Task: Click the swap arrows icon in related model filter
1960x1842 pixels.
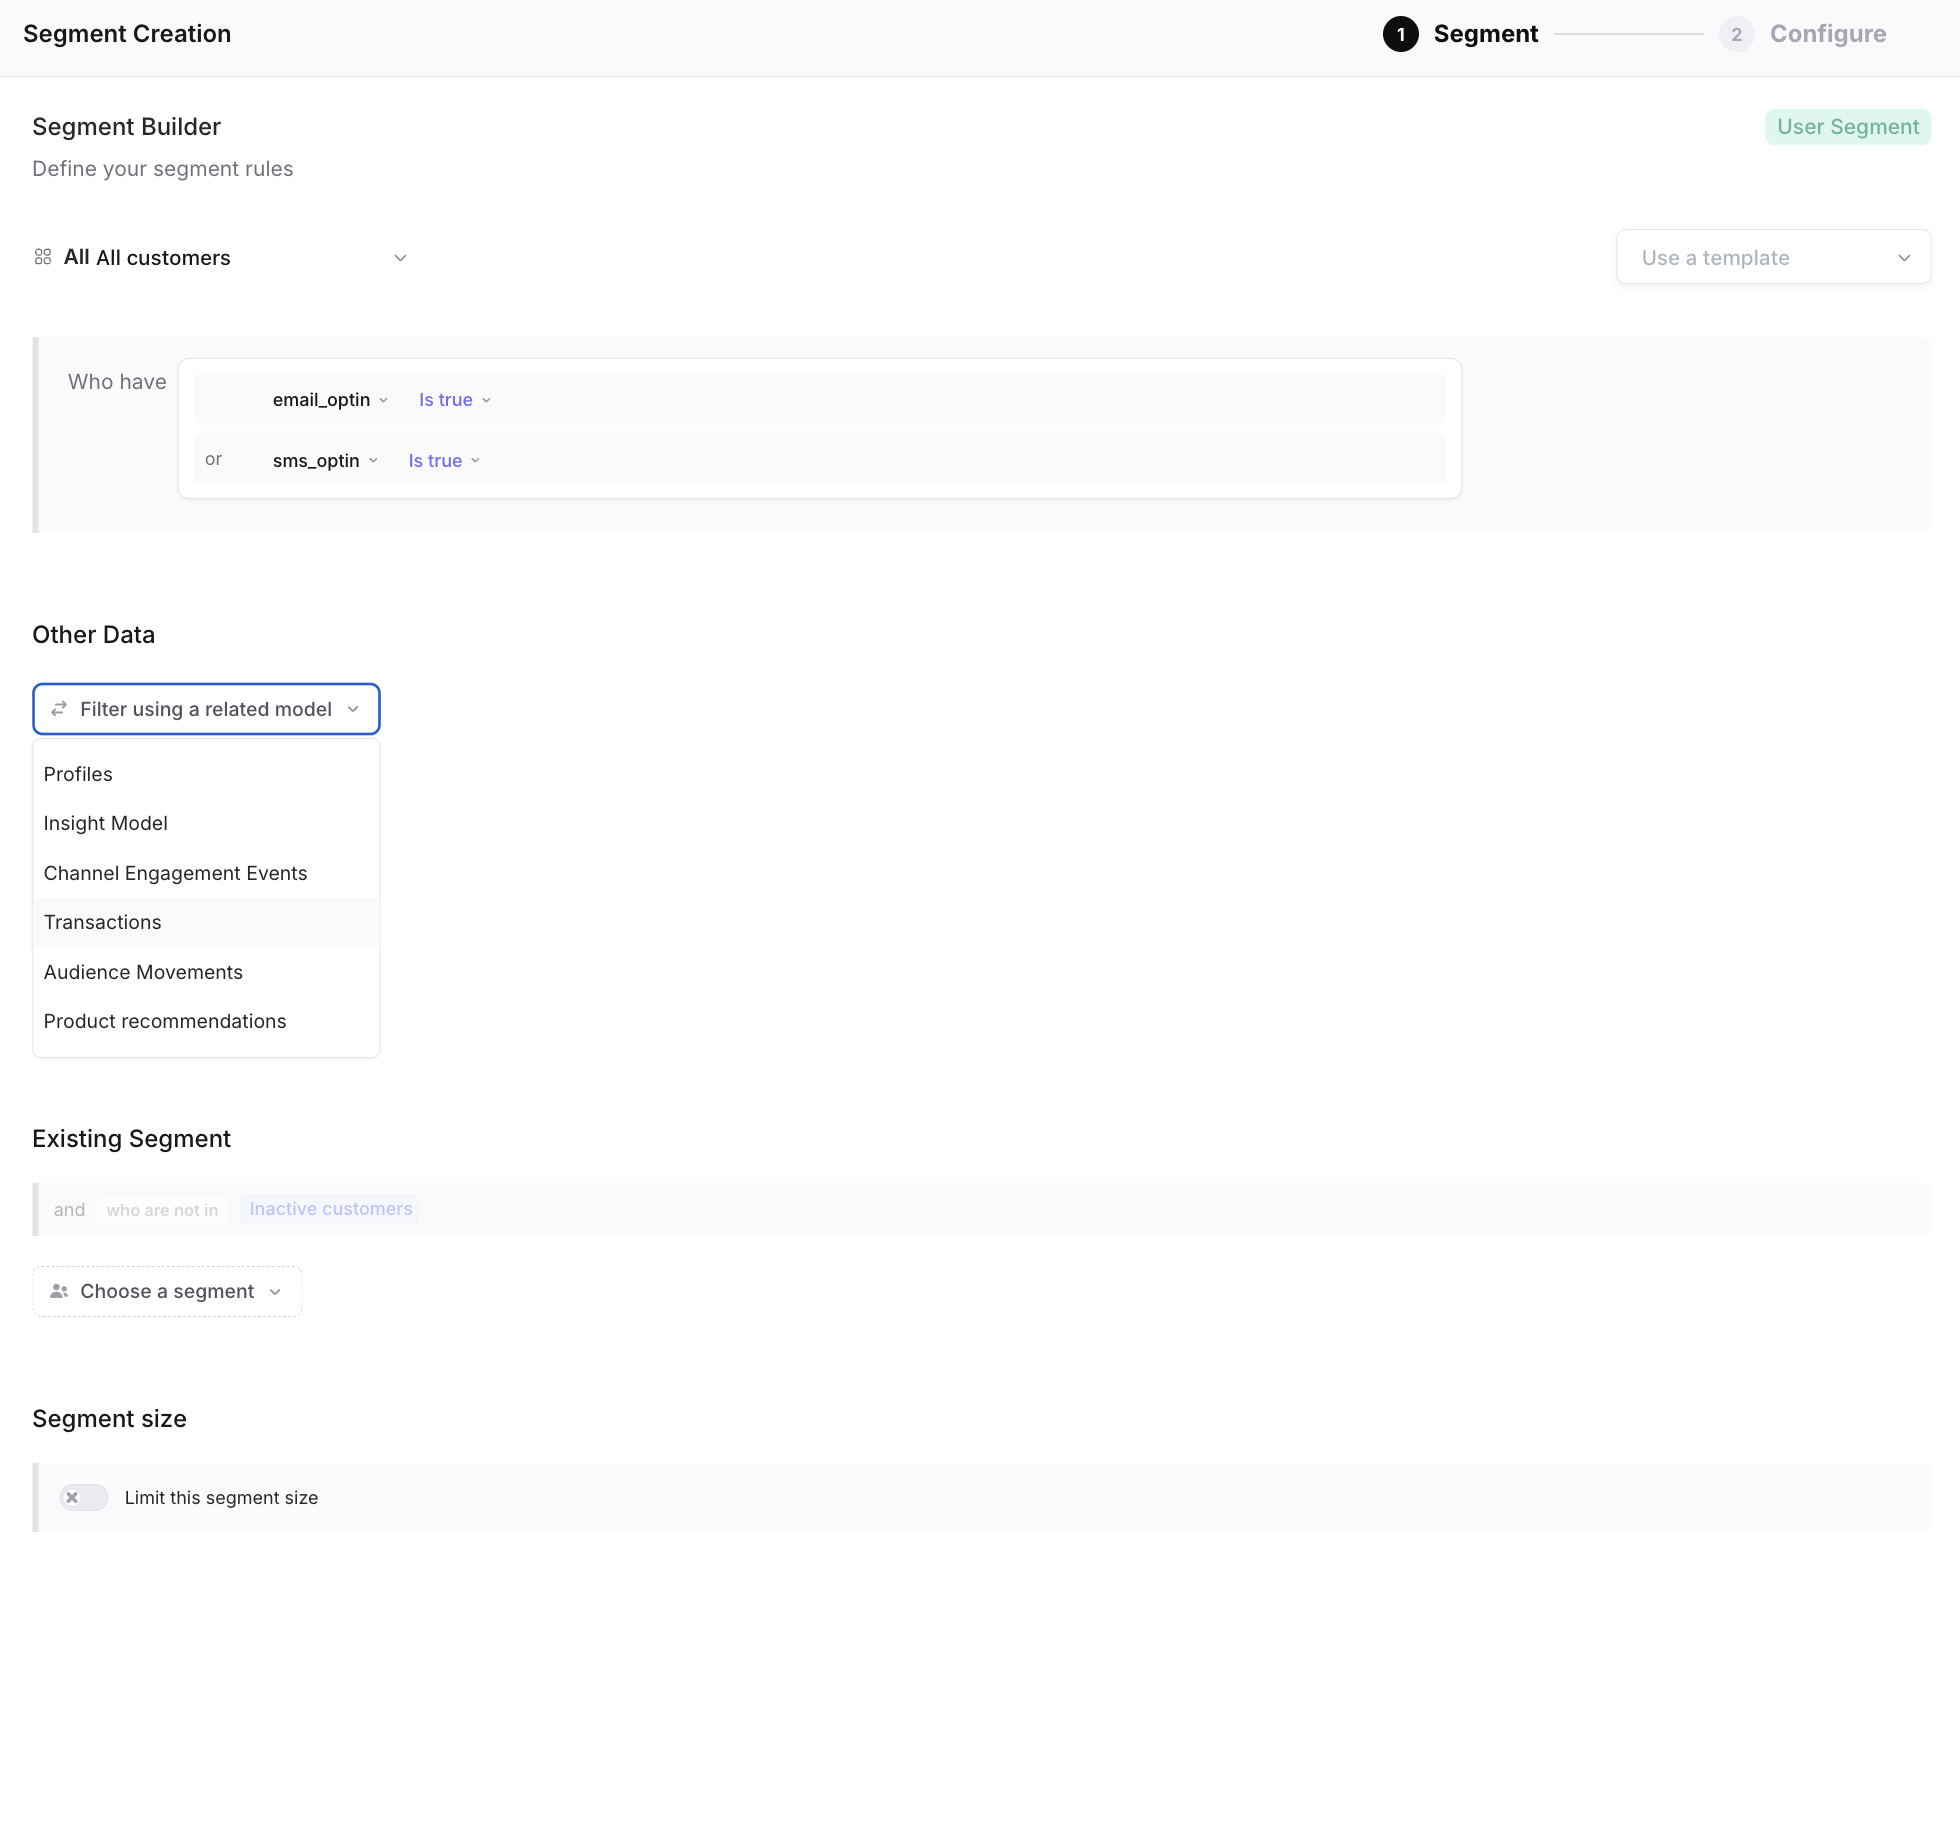Action: pos(59,709)
